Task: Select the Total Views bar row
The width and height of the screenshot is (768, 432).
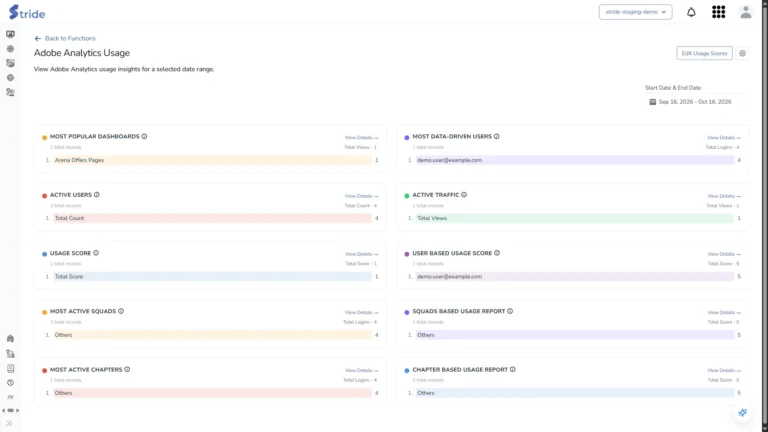Action: coord(575,218)
